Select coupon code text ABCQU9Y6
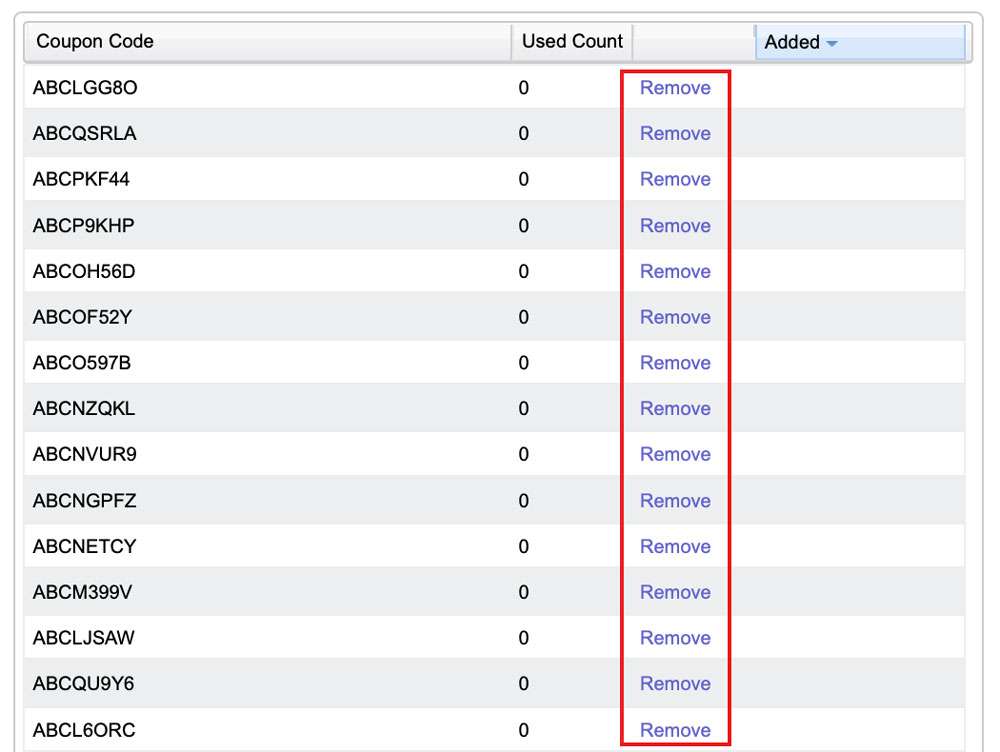Screen dimensions: 1000x752 point(84,684)
